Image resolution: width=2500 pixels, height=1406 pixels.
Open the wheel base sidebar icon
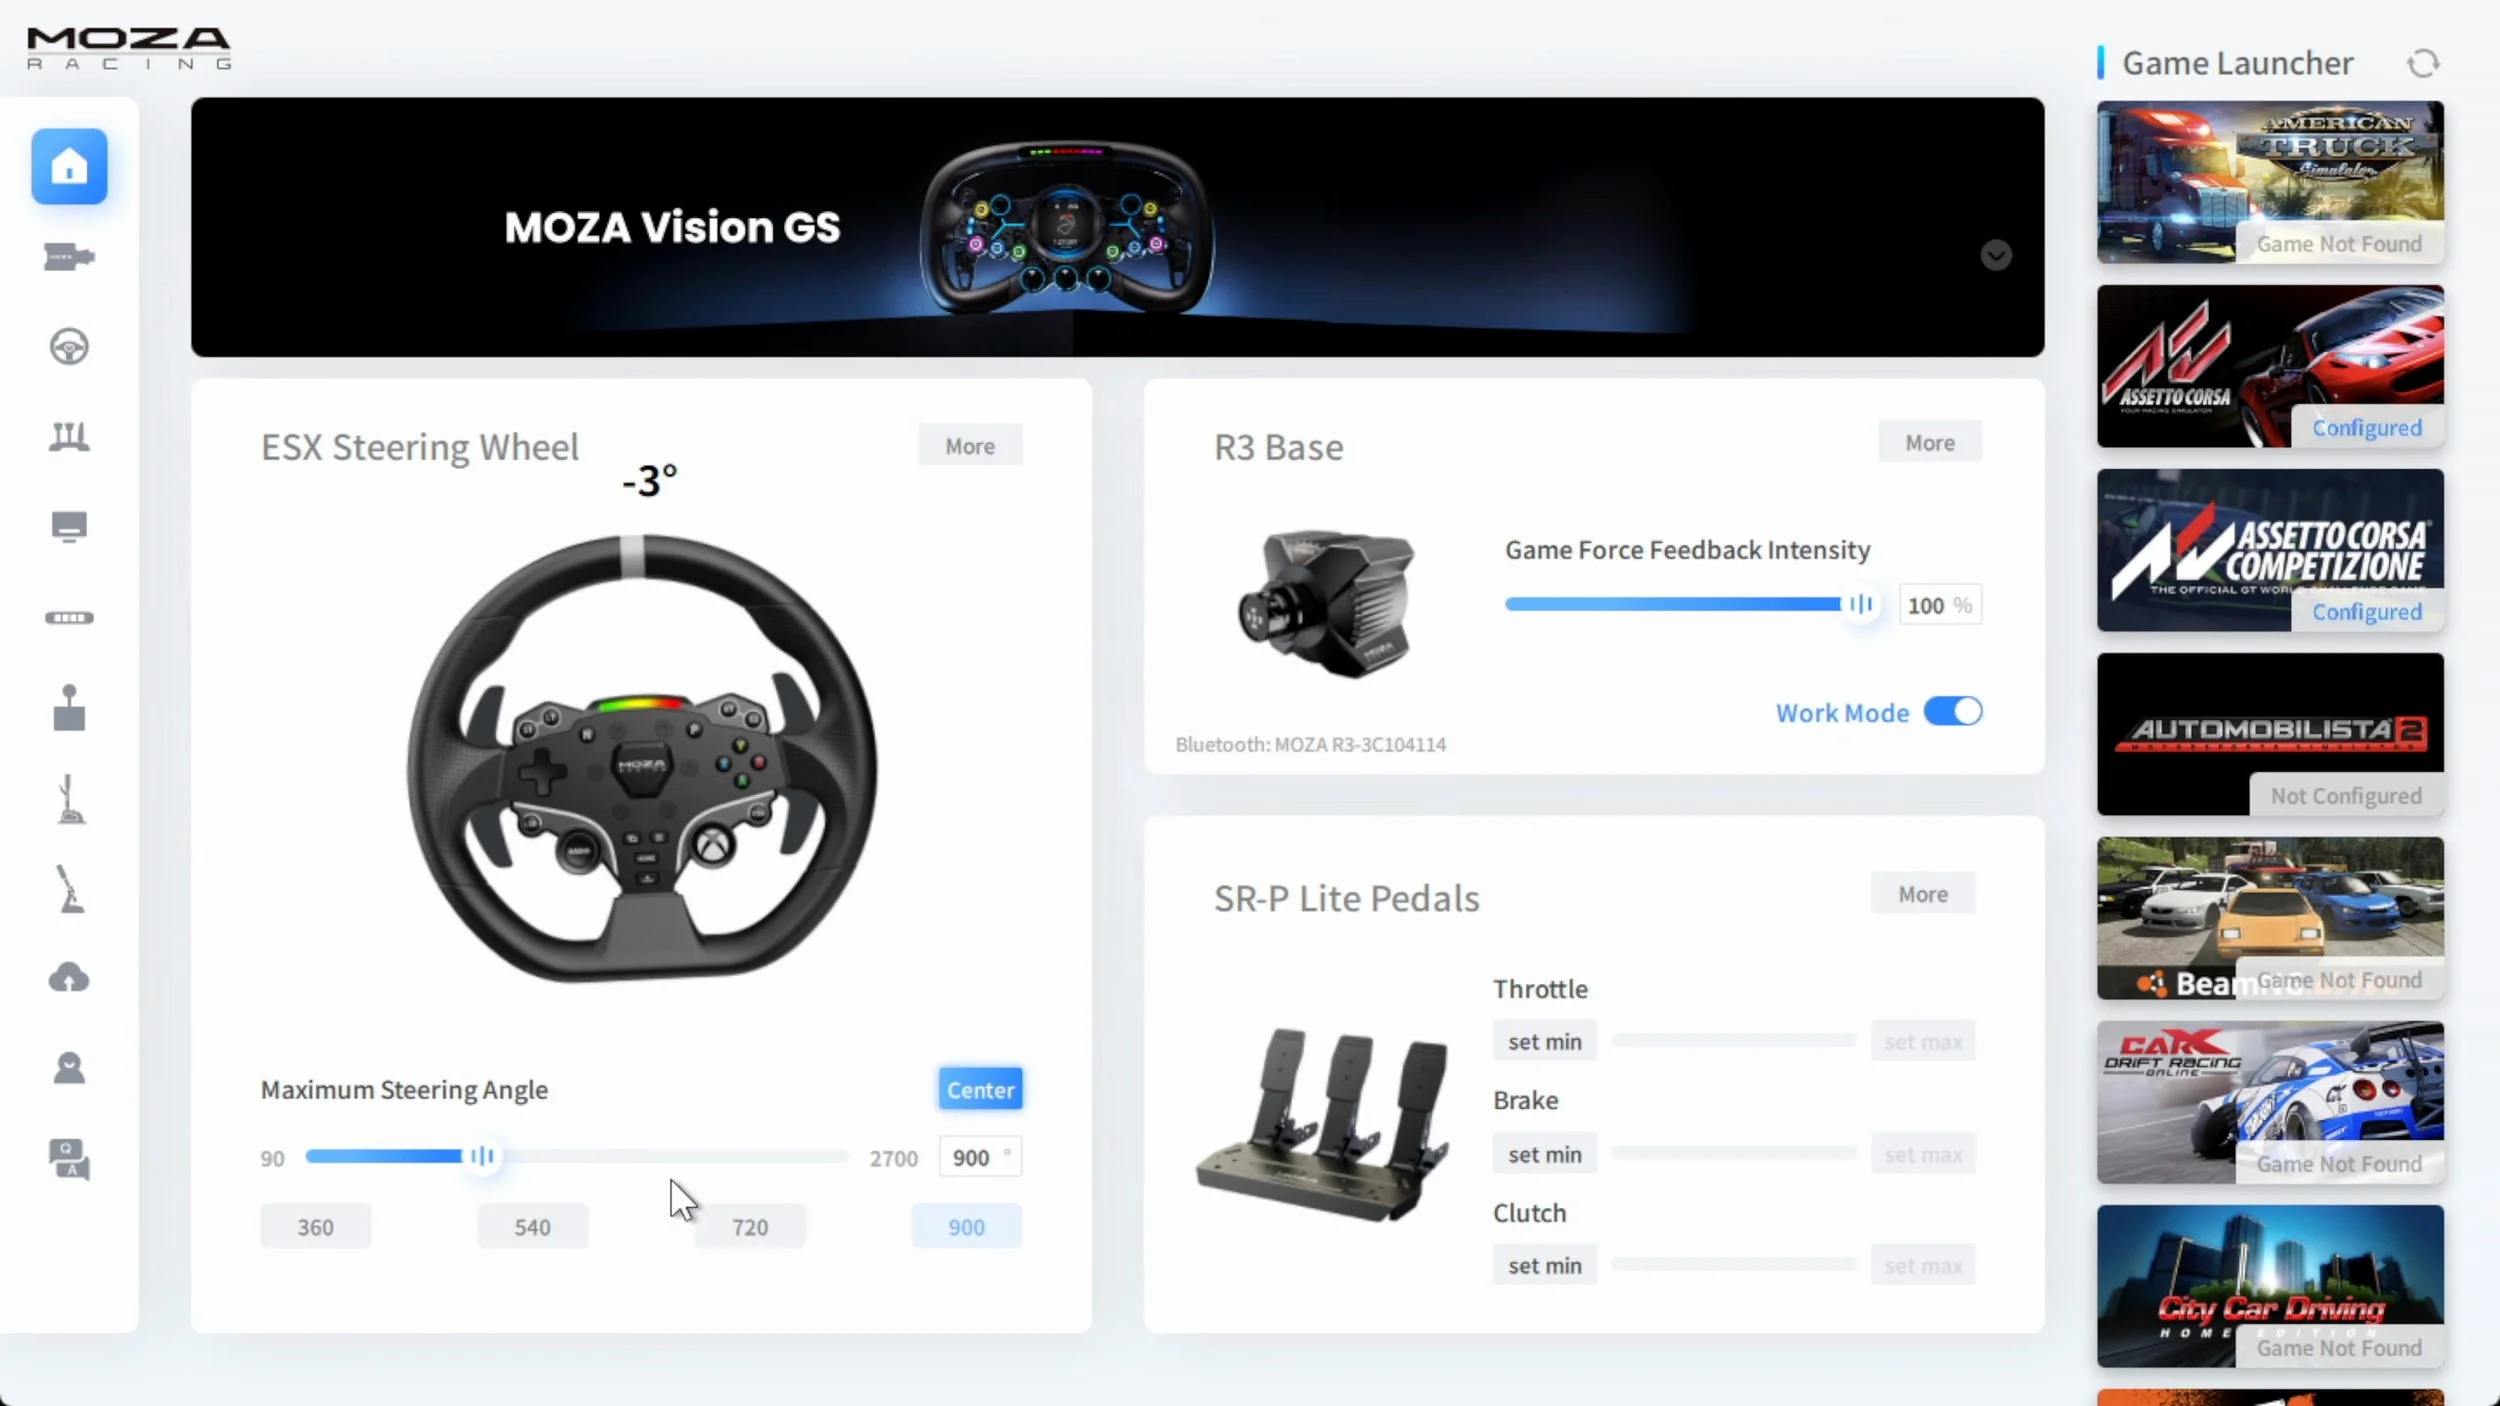[x=69, y=257]
